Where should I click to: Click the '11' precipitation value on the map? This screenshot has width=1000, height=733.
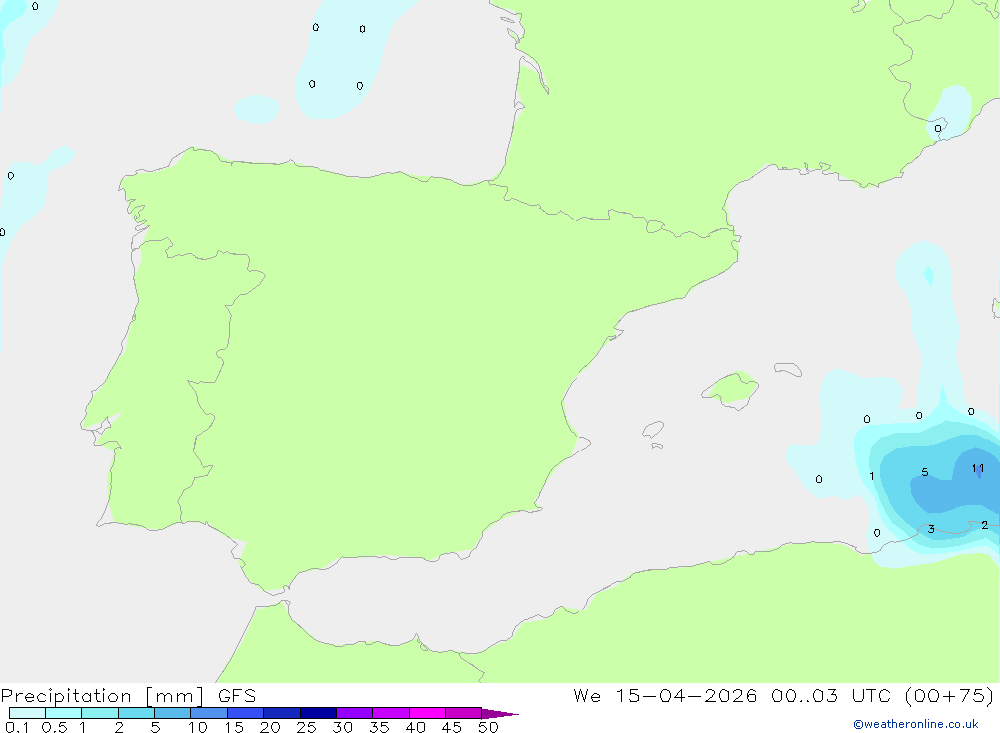click(978, 468)
